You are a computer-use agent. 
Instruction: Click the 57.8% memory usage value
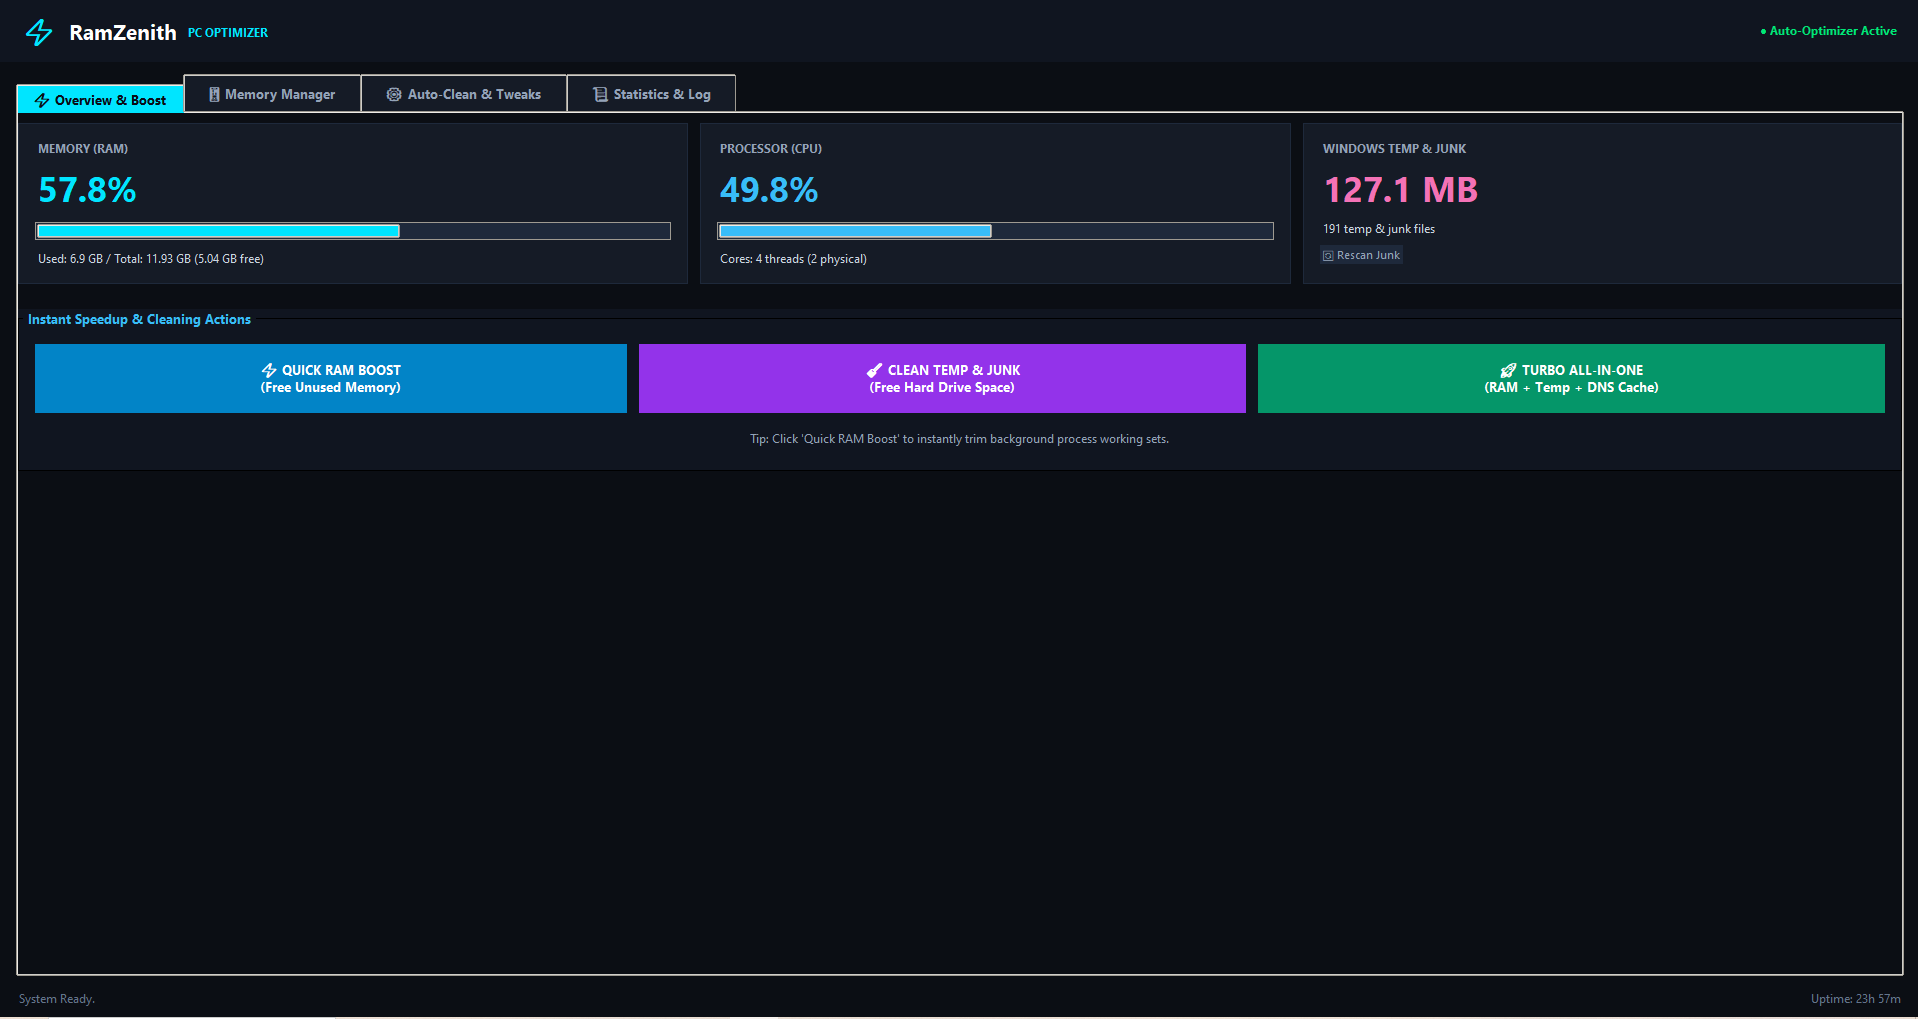87,190
